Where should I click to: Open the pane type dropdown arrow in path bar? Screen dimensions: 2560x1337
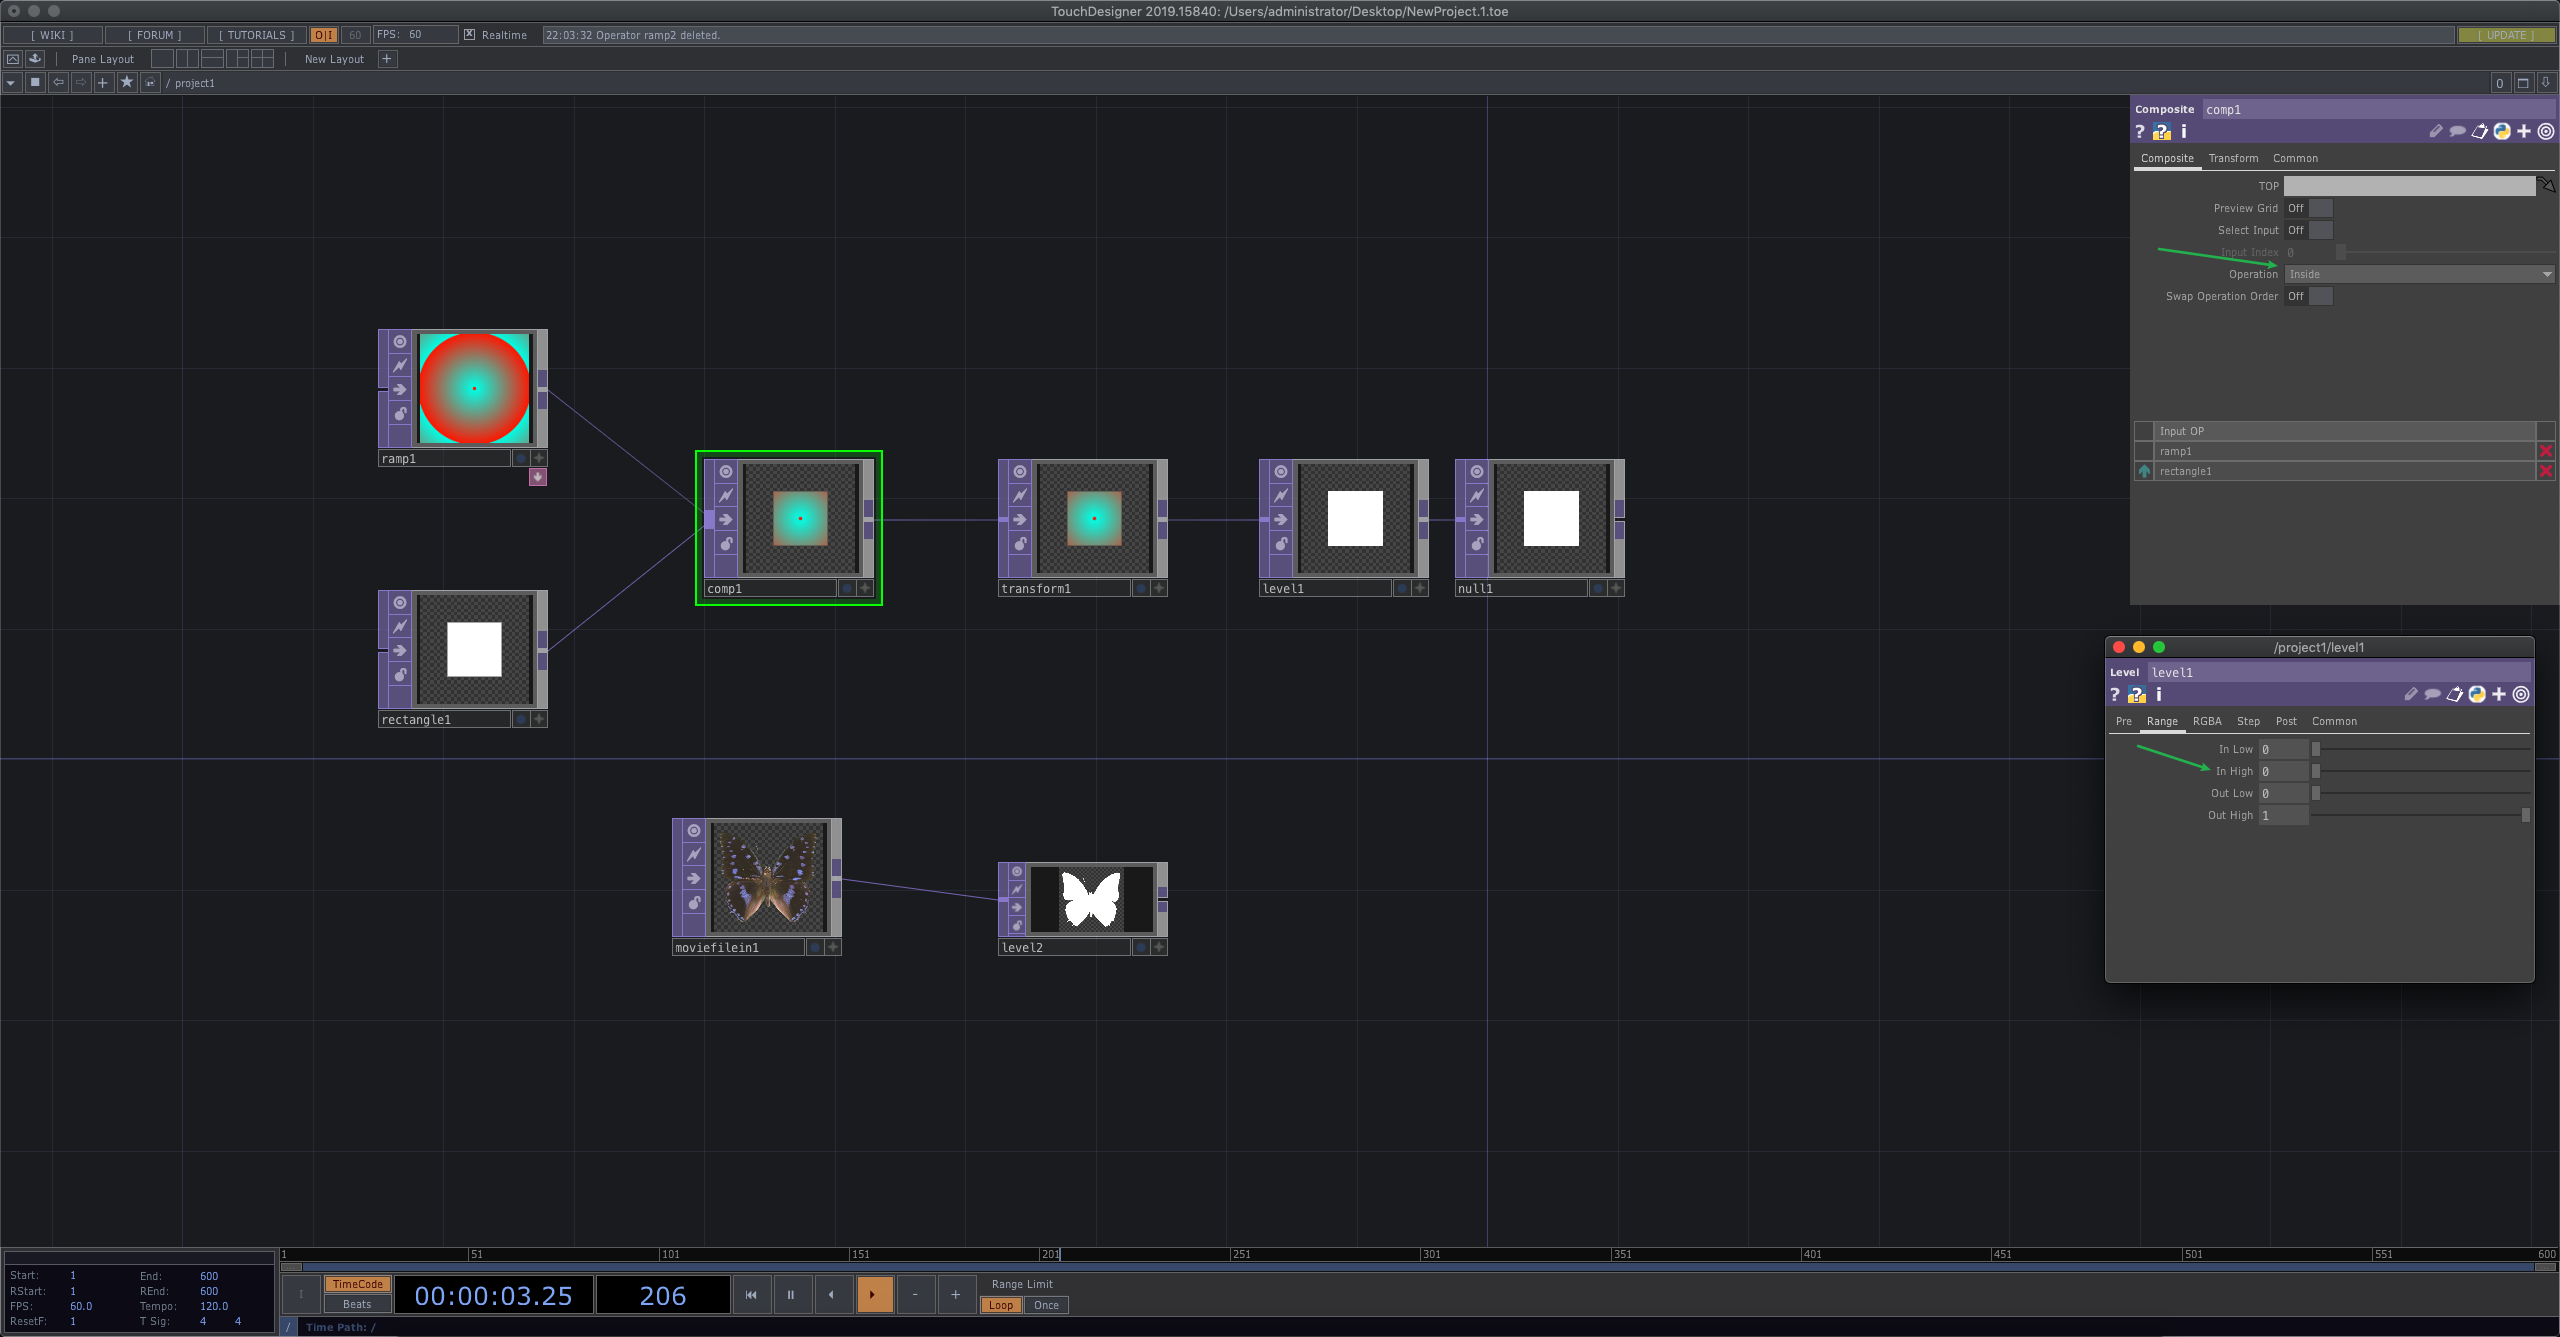11,83
